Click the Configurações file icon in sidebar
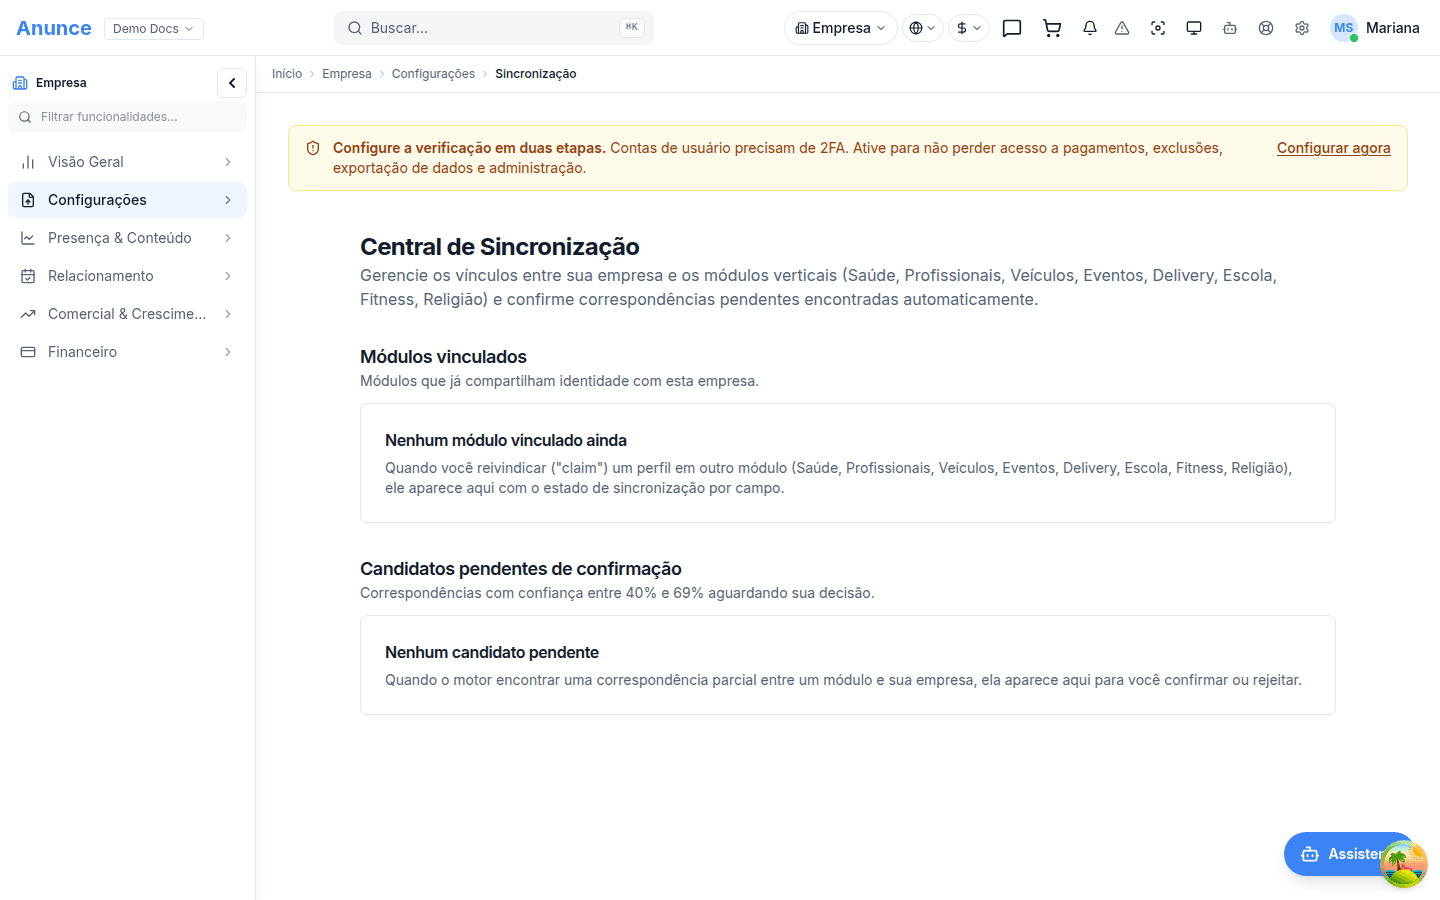This screenshot has height=900, width=1440. [28, 200]
